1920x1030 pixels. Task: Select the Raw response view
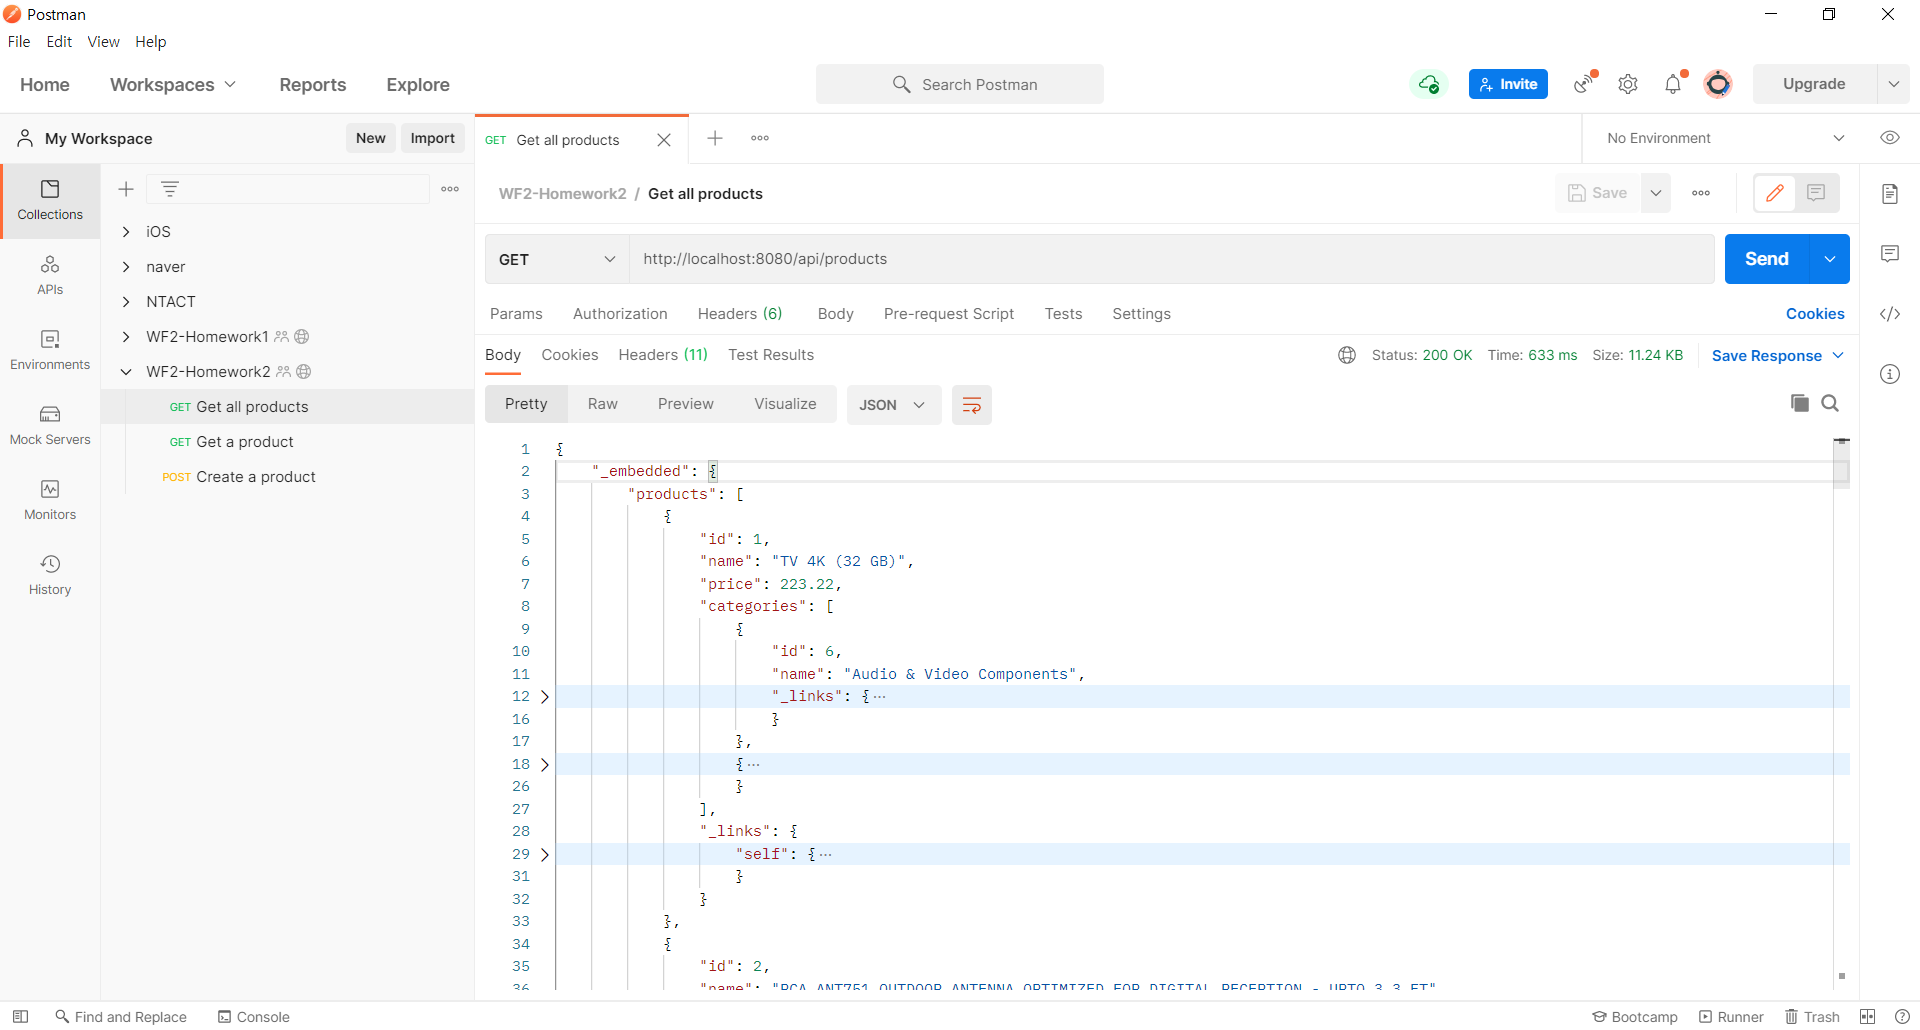(x=602, y=404)
